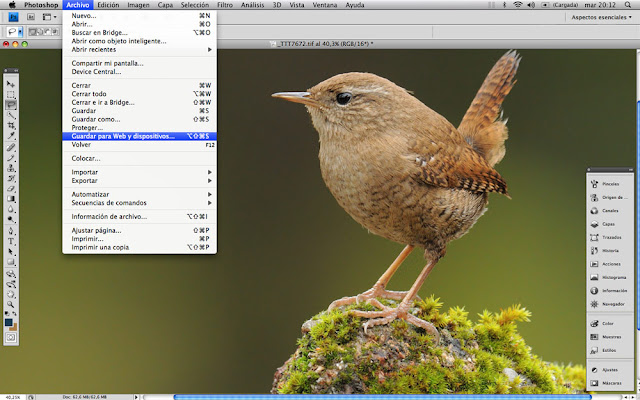The height and width of the screenshot is (400, 640).
Task: Open the background color swatch
Action: pyautogui.click(x=14, y=327)
